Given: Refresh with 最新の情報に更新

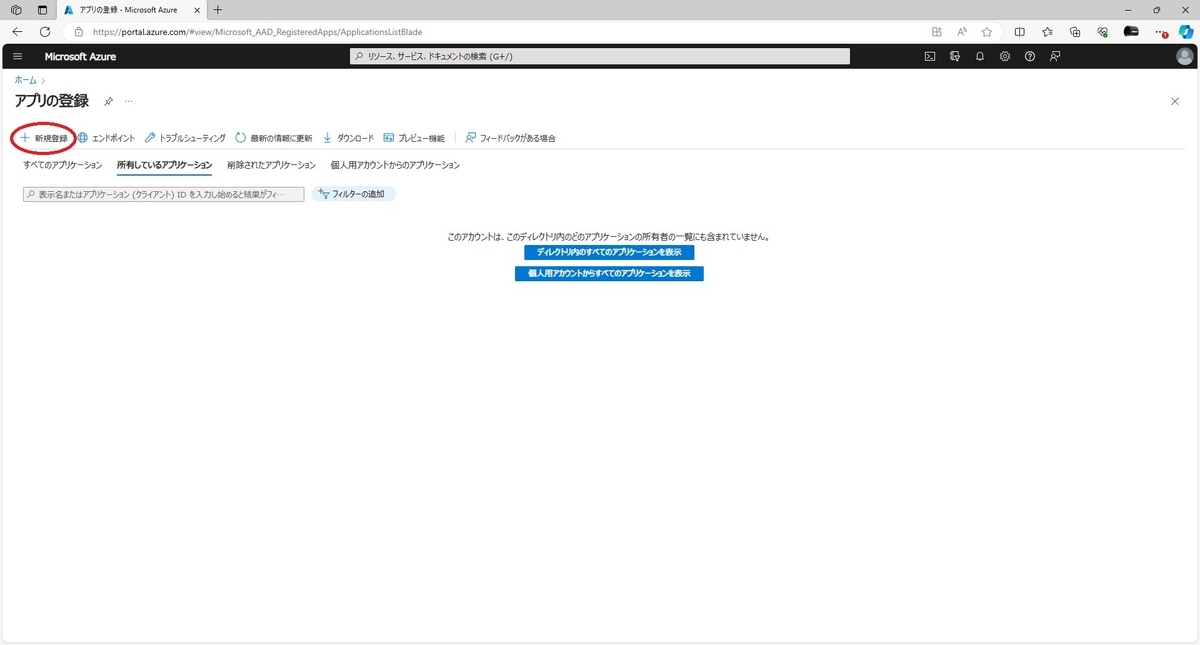Looking at the screenshot, I should point(275,138).
